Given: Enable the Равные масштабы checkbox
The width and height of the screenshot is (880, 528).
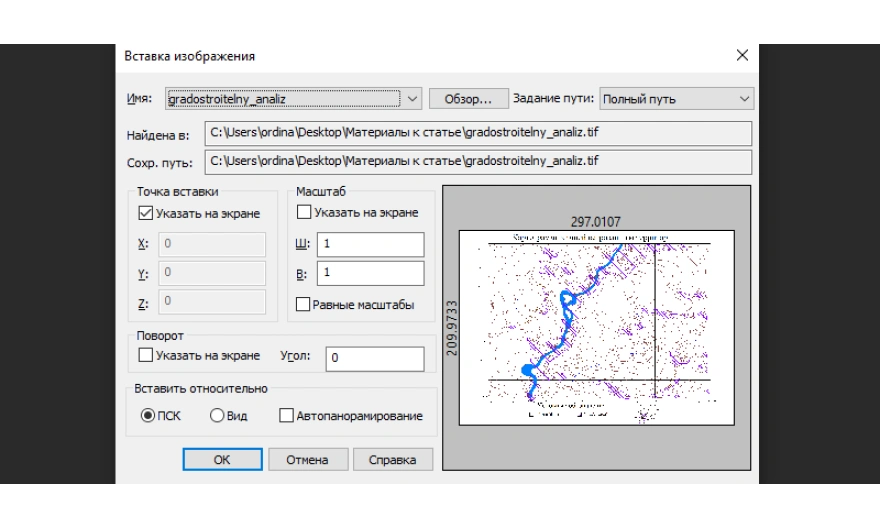Looking at the screenshot, I should 304,304.
